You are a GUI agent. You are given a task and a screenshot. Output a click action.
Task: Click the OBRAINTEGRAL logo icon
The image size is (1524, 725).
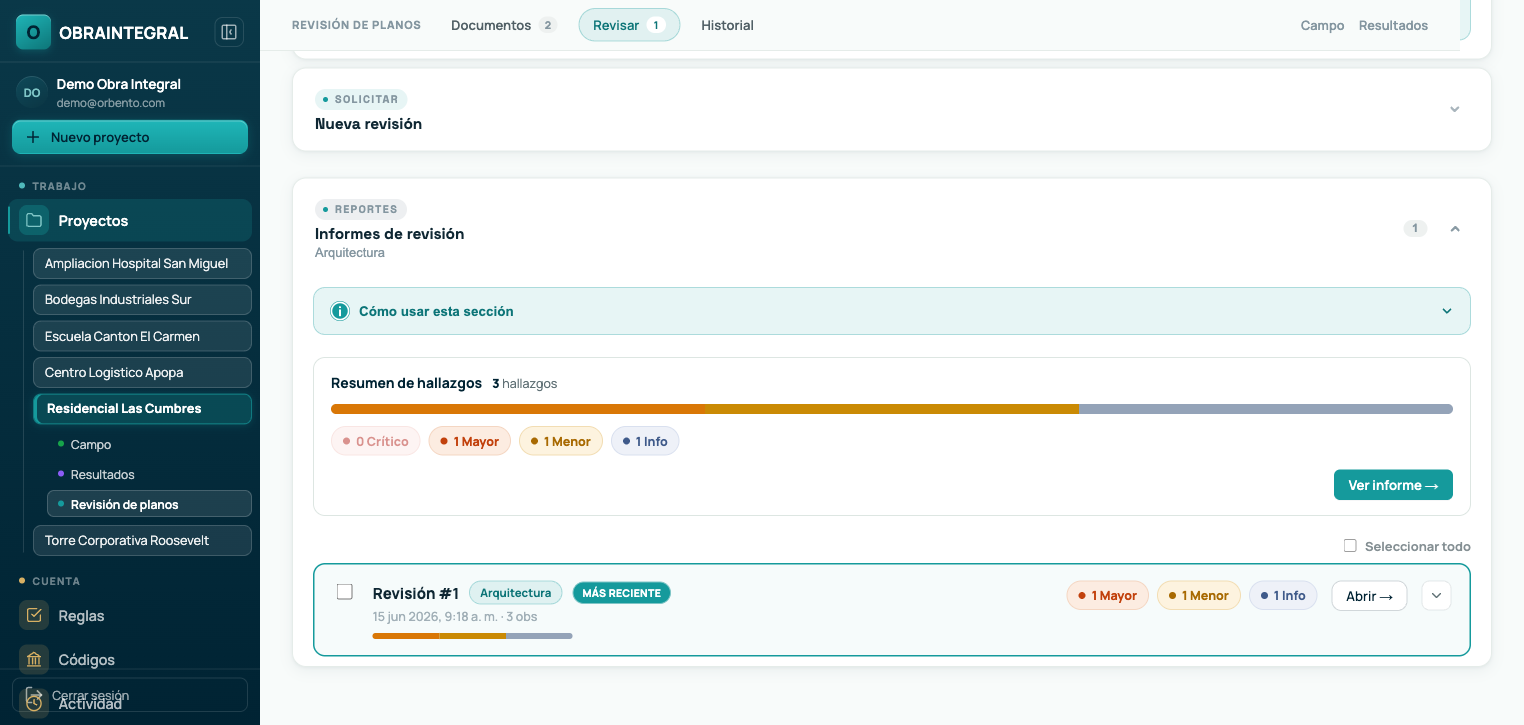(33, 32)
